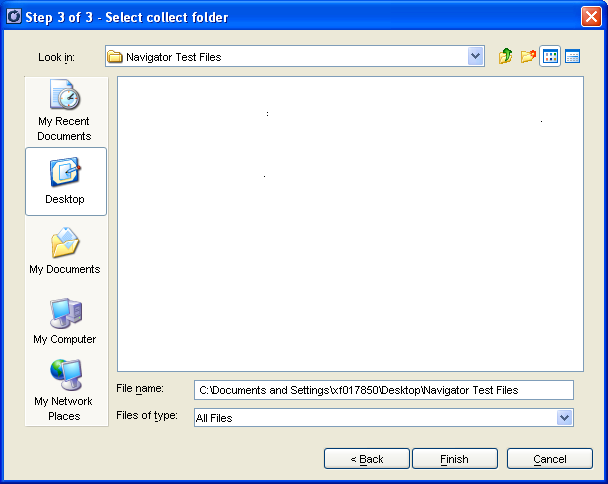
Task: Switch to Details view
Action: [573, 57]
